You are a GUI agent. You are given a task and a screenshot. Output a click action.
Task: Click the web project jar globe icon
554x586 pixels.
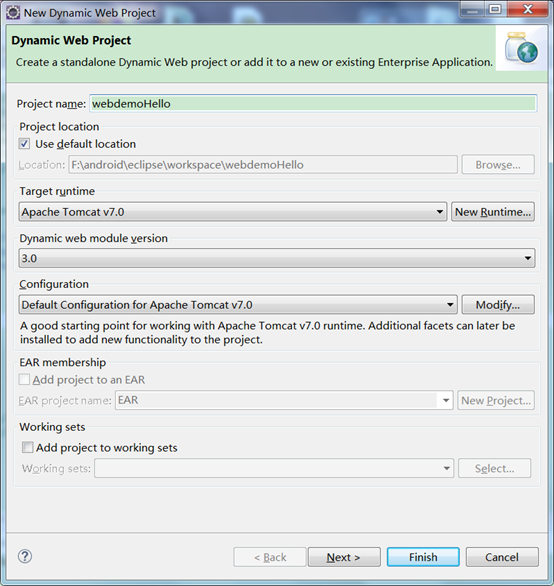(521, 48)
